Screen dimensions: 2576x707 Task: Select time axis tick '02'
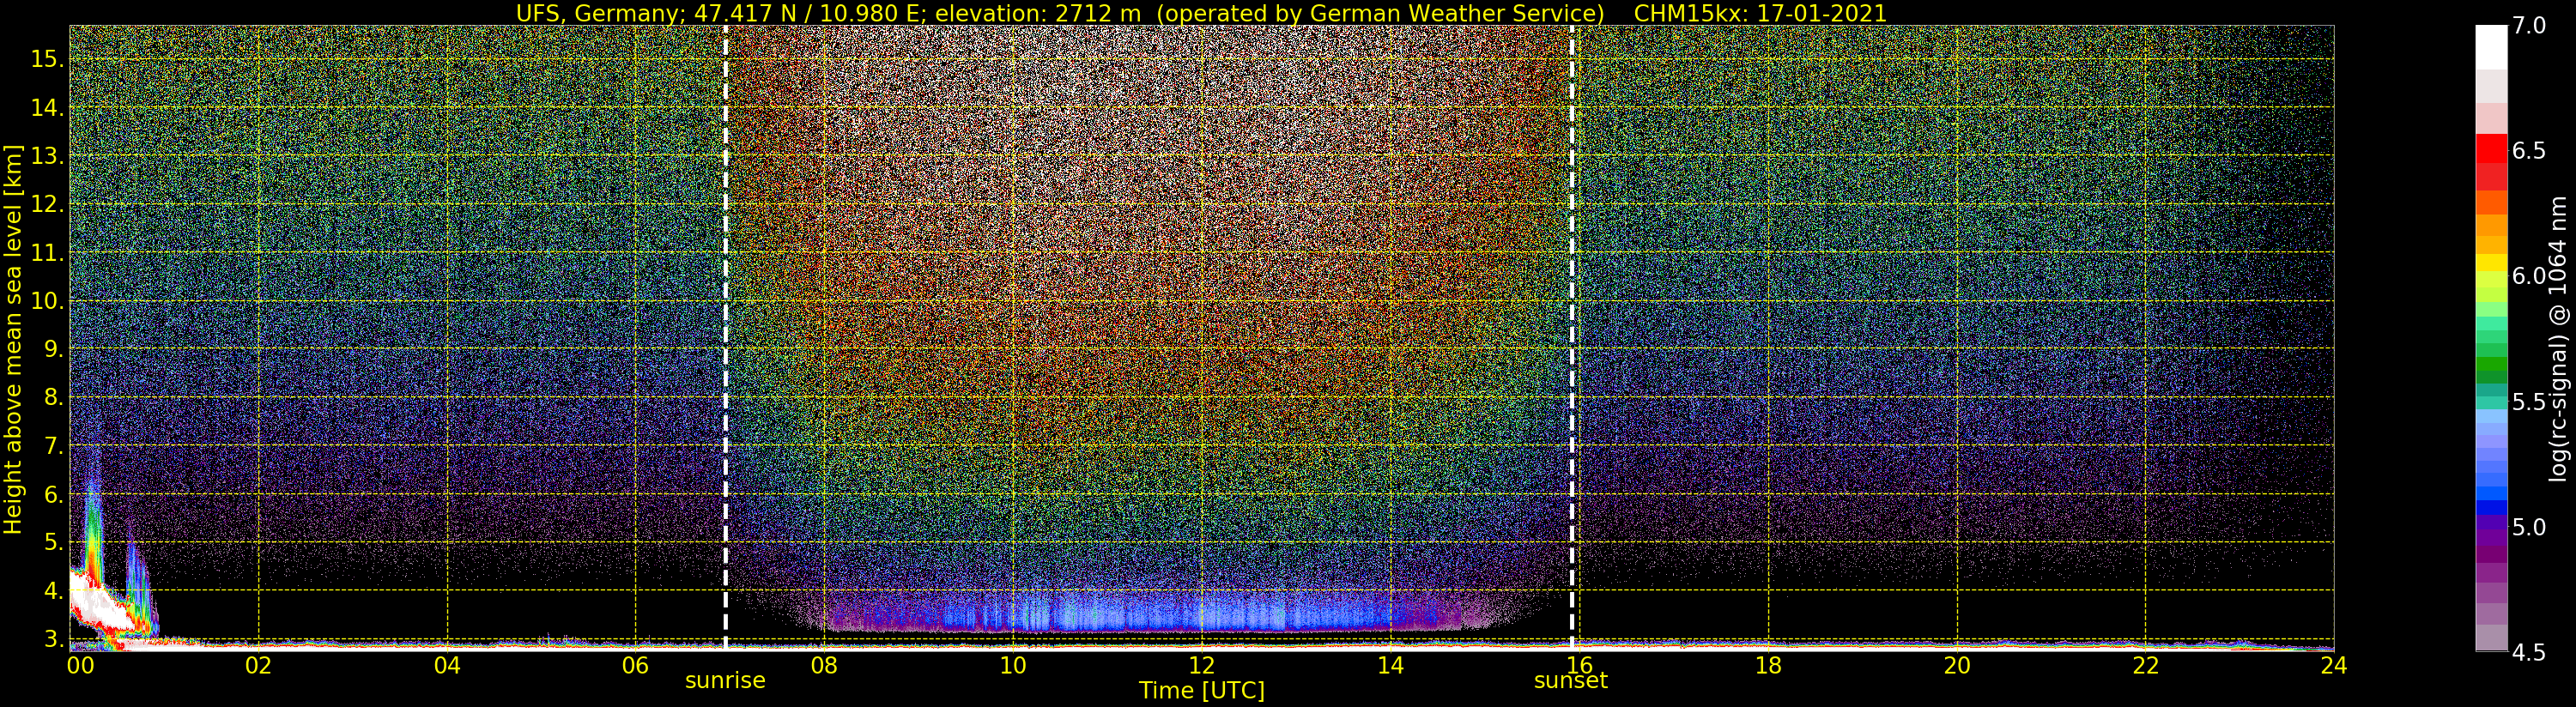[258, 665]
